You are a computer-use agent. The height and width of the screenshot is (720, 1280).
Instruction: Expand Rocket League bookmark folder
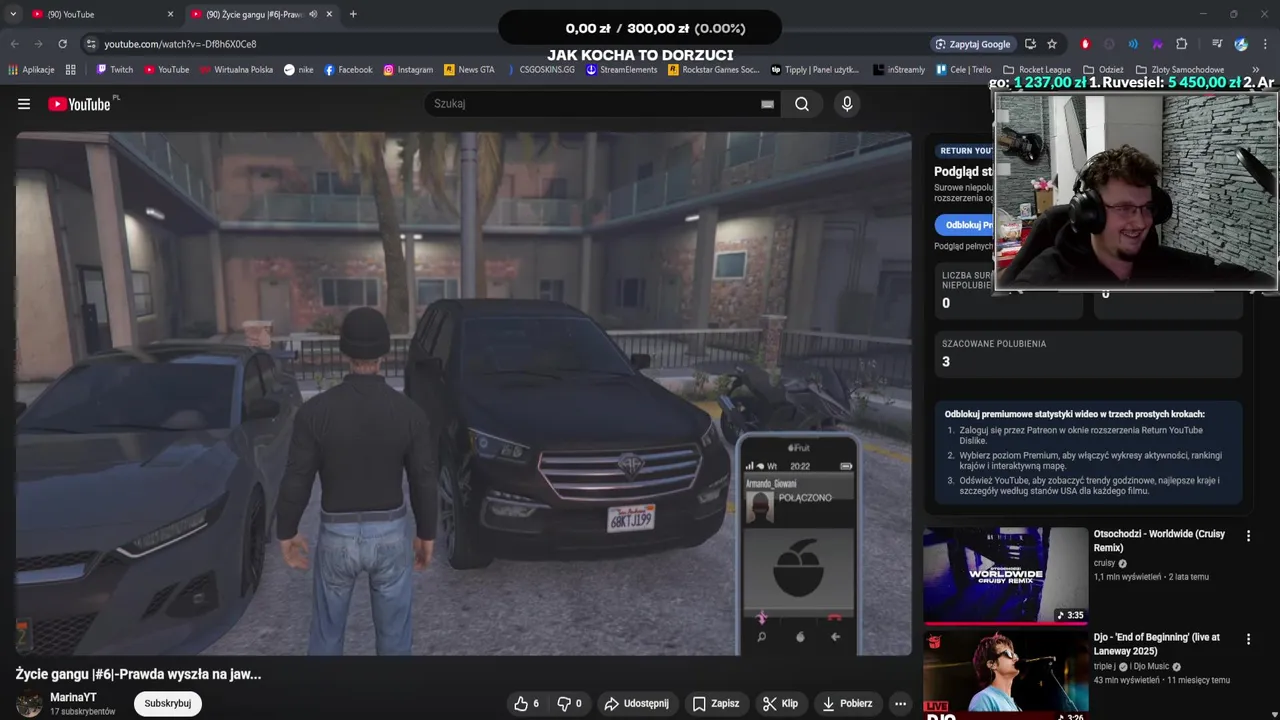pyautogui.click(x=1037, y=70)
